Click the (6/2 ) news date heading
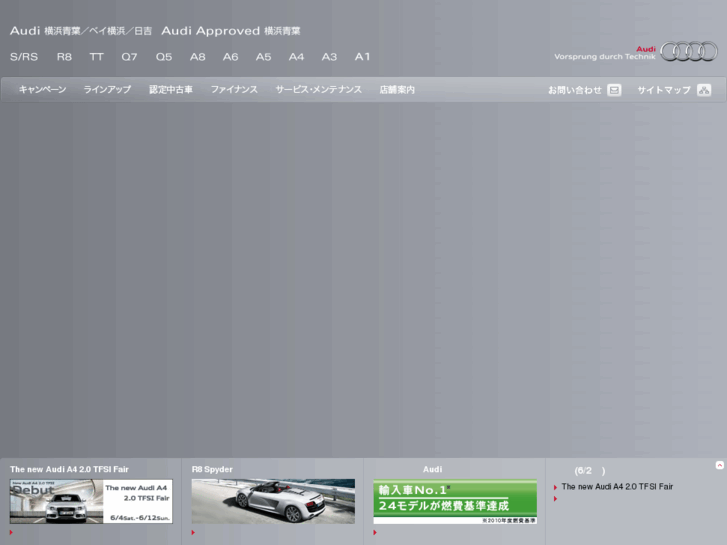 point(590,471)
